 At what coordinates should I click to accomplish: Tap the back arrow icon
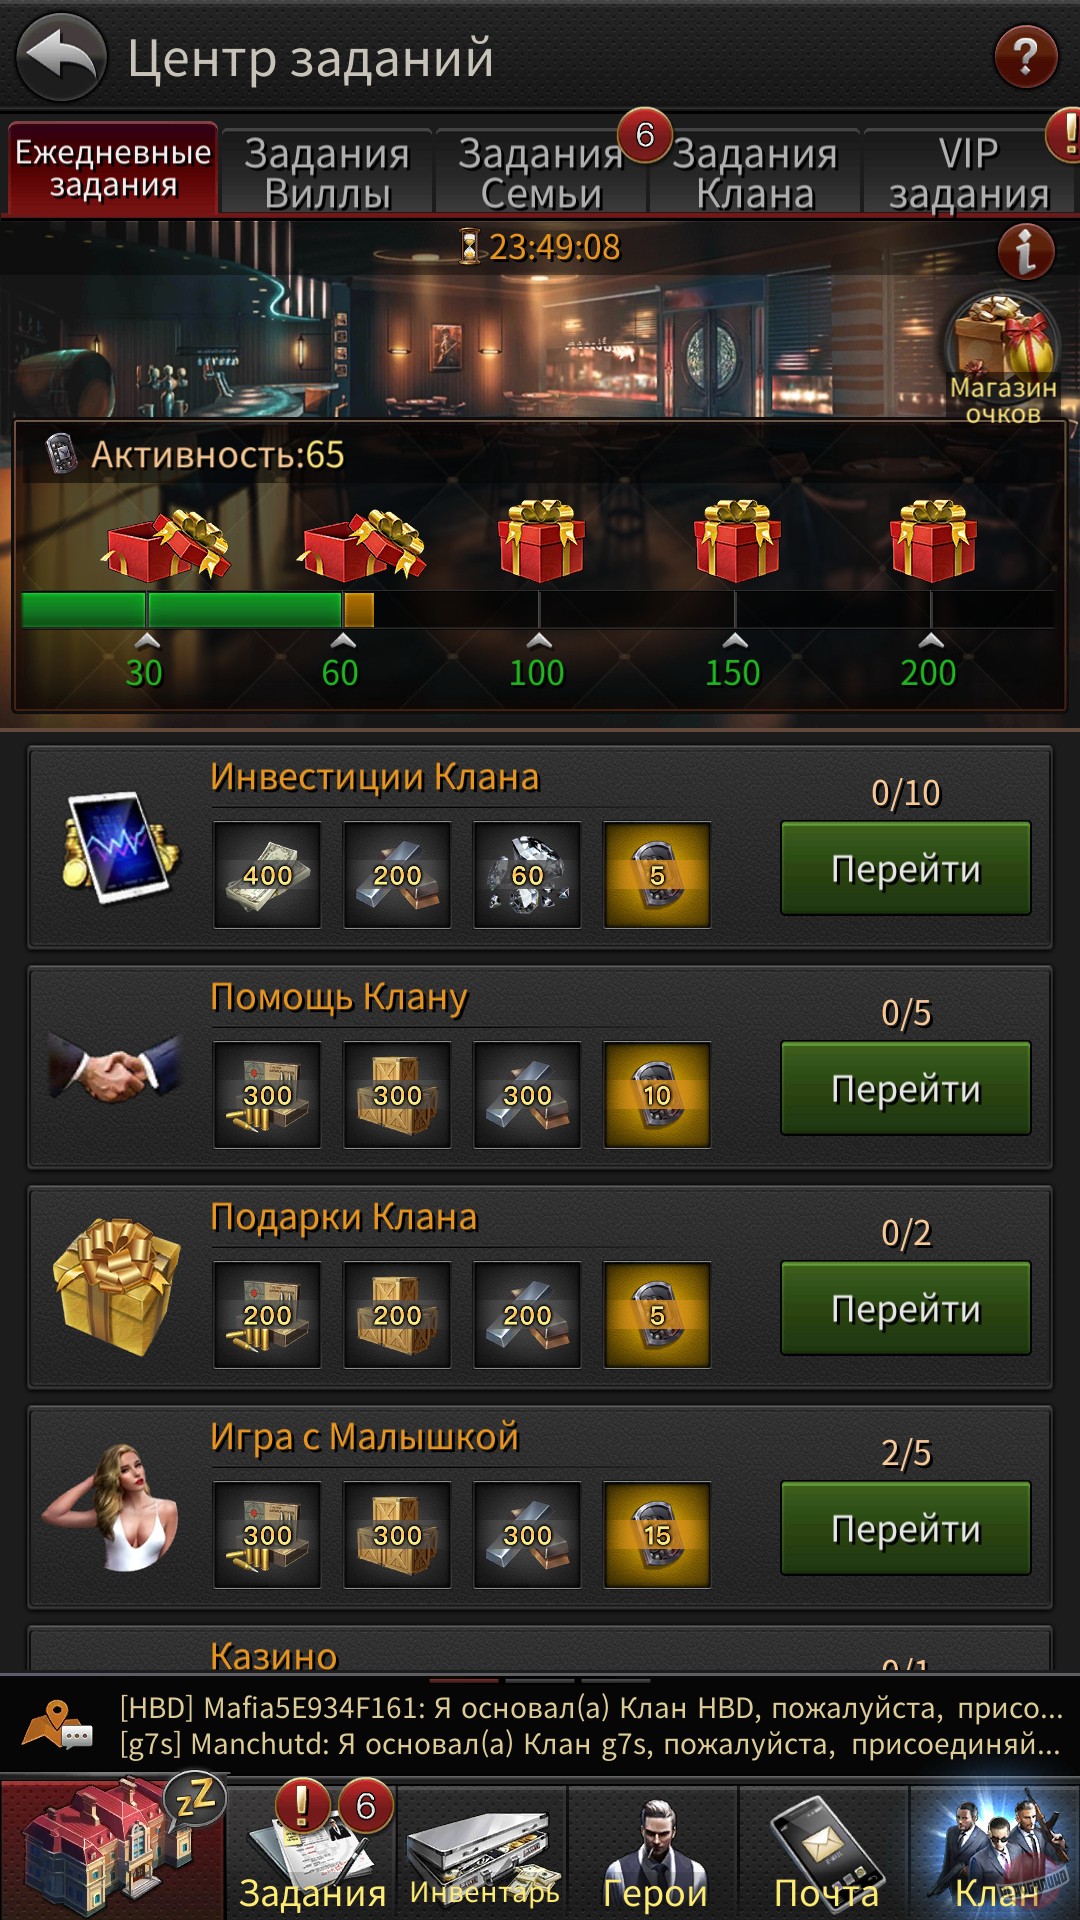[x=62, y=57]
